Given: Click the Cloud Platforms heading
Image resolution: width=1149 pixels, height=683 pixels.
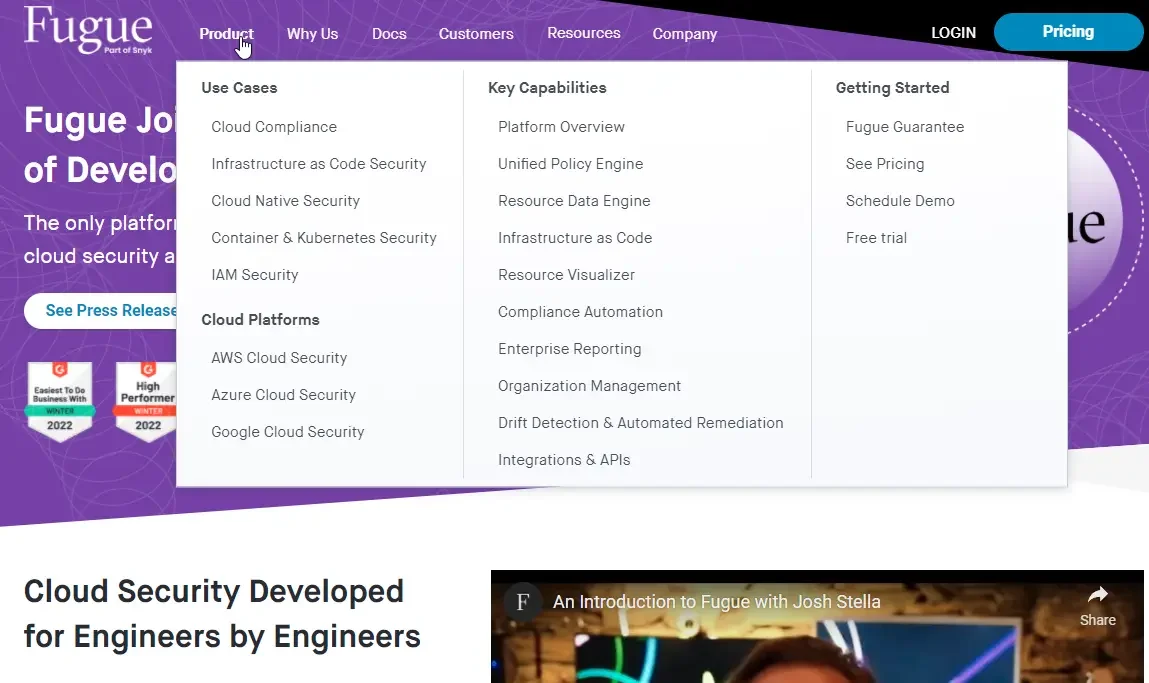Looking at the screenshot, I should click(260, 320).
